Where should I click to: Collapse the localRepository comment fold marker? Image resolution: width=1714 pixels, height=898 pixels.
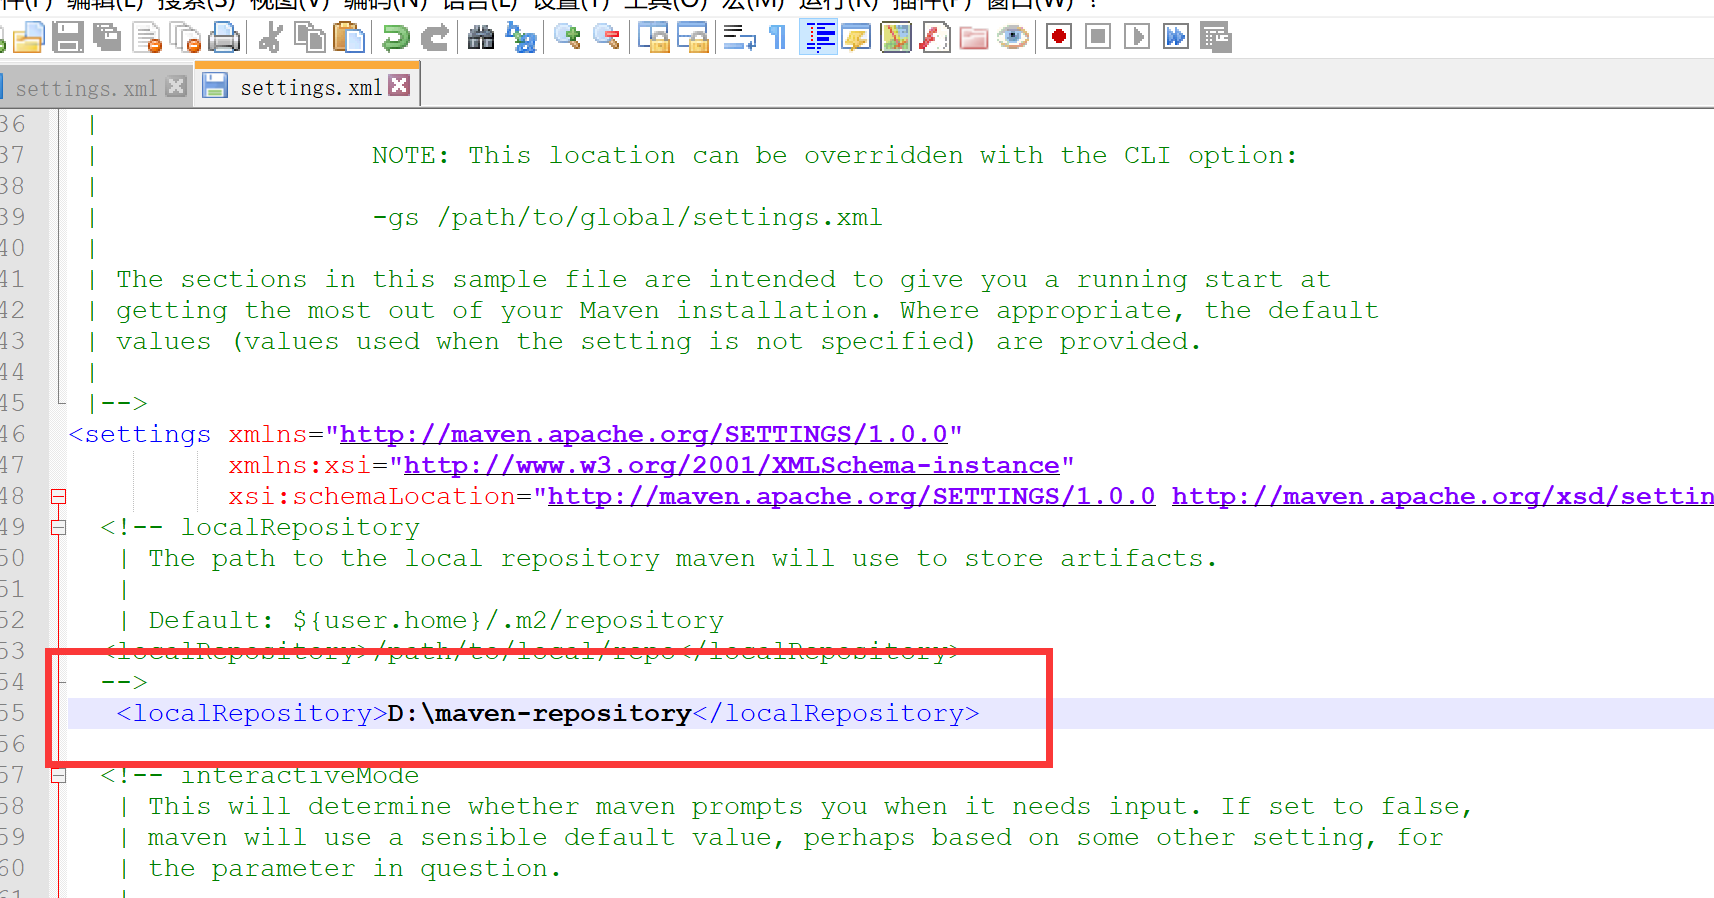tap(58, 528)
